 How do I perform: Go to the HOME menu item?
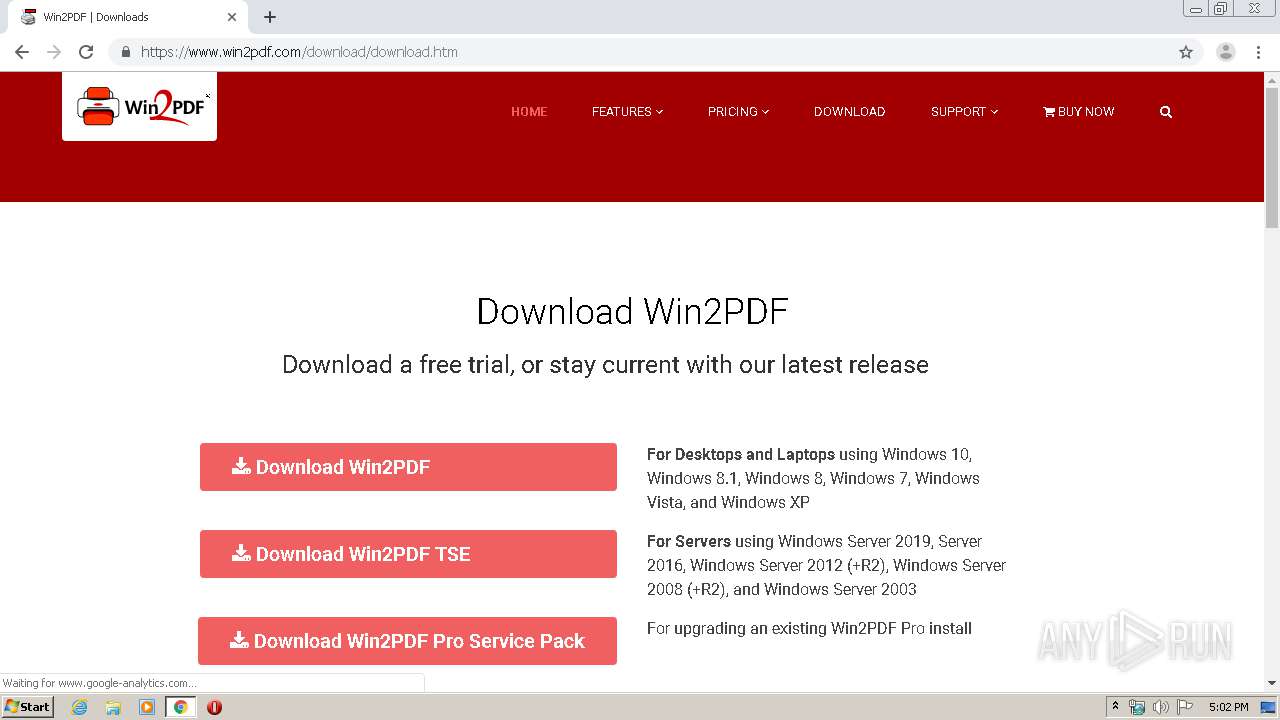click(x=529, y=112)
